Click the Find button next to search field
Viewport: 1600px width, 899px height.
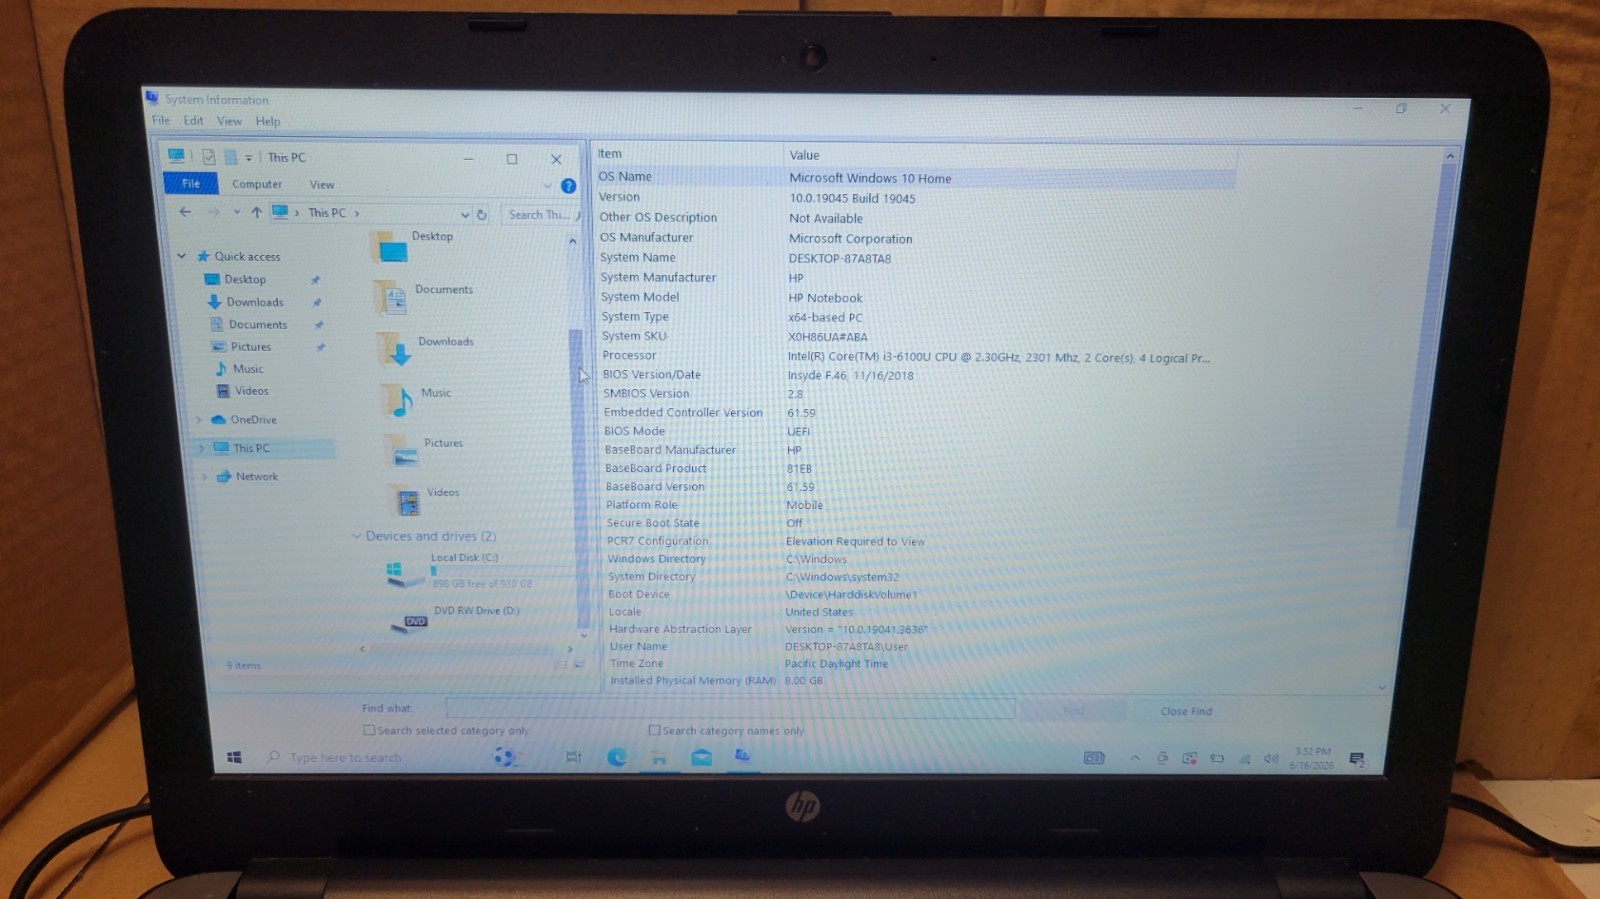pyautogui.click(x=1073, y=711)
